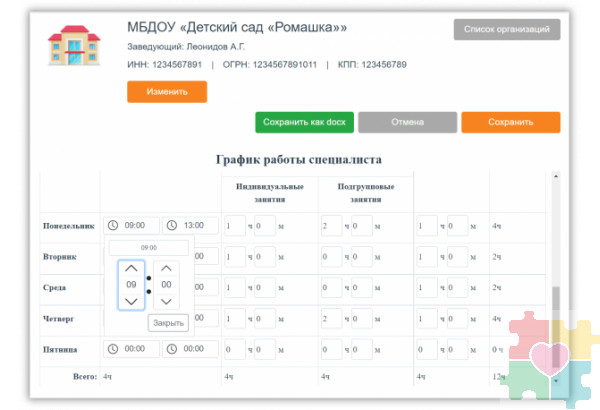This screenshot has width=600, height=410.
Task: Click Tuesday row total 2ч
Action: (497, 257)
